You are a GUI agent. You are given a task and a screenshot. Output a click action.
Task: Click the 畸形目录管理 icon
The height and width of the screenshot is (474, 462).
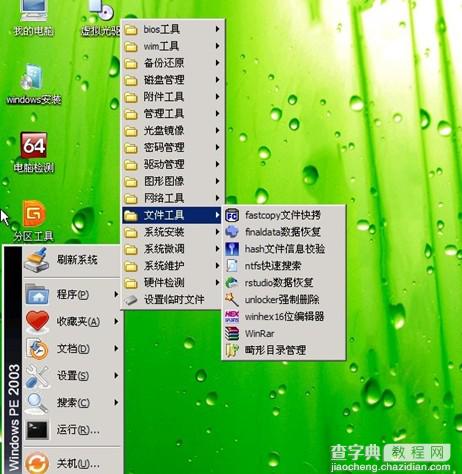click(x=232, y=350)
